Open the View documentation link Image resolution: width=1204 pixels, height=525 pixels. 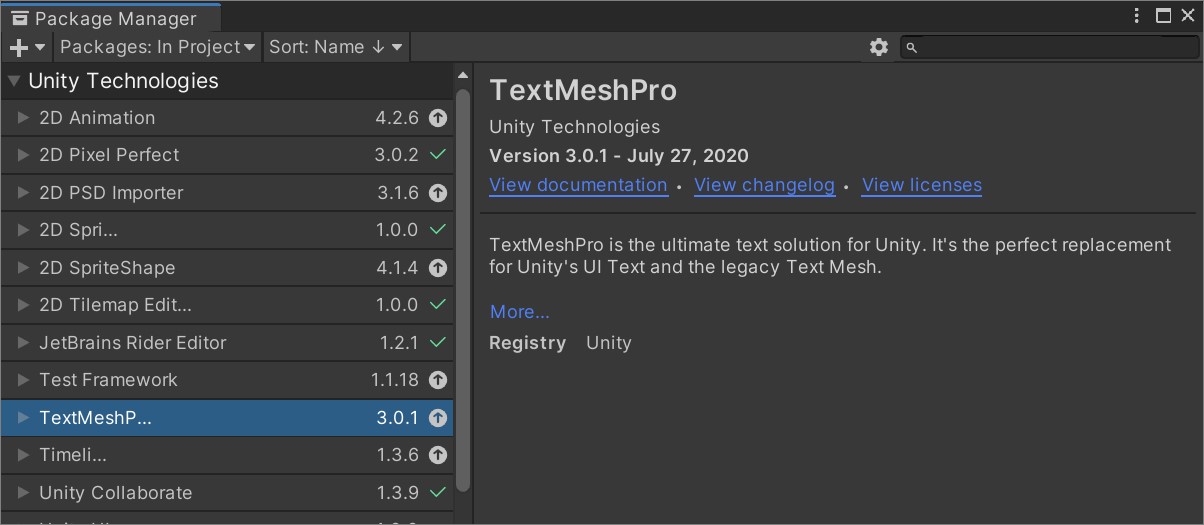(578, 185)
